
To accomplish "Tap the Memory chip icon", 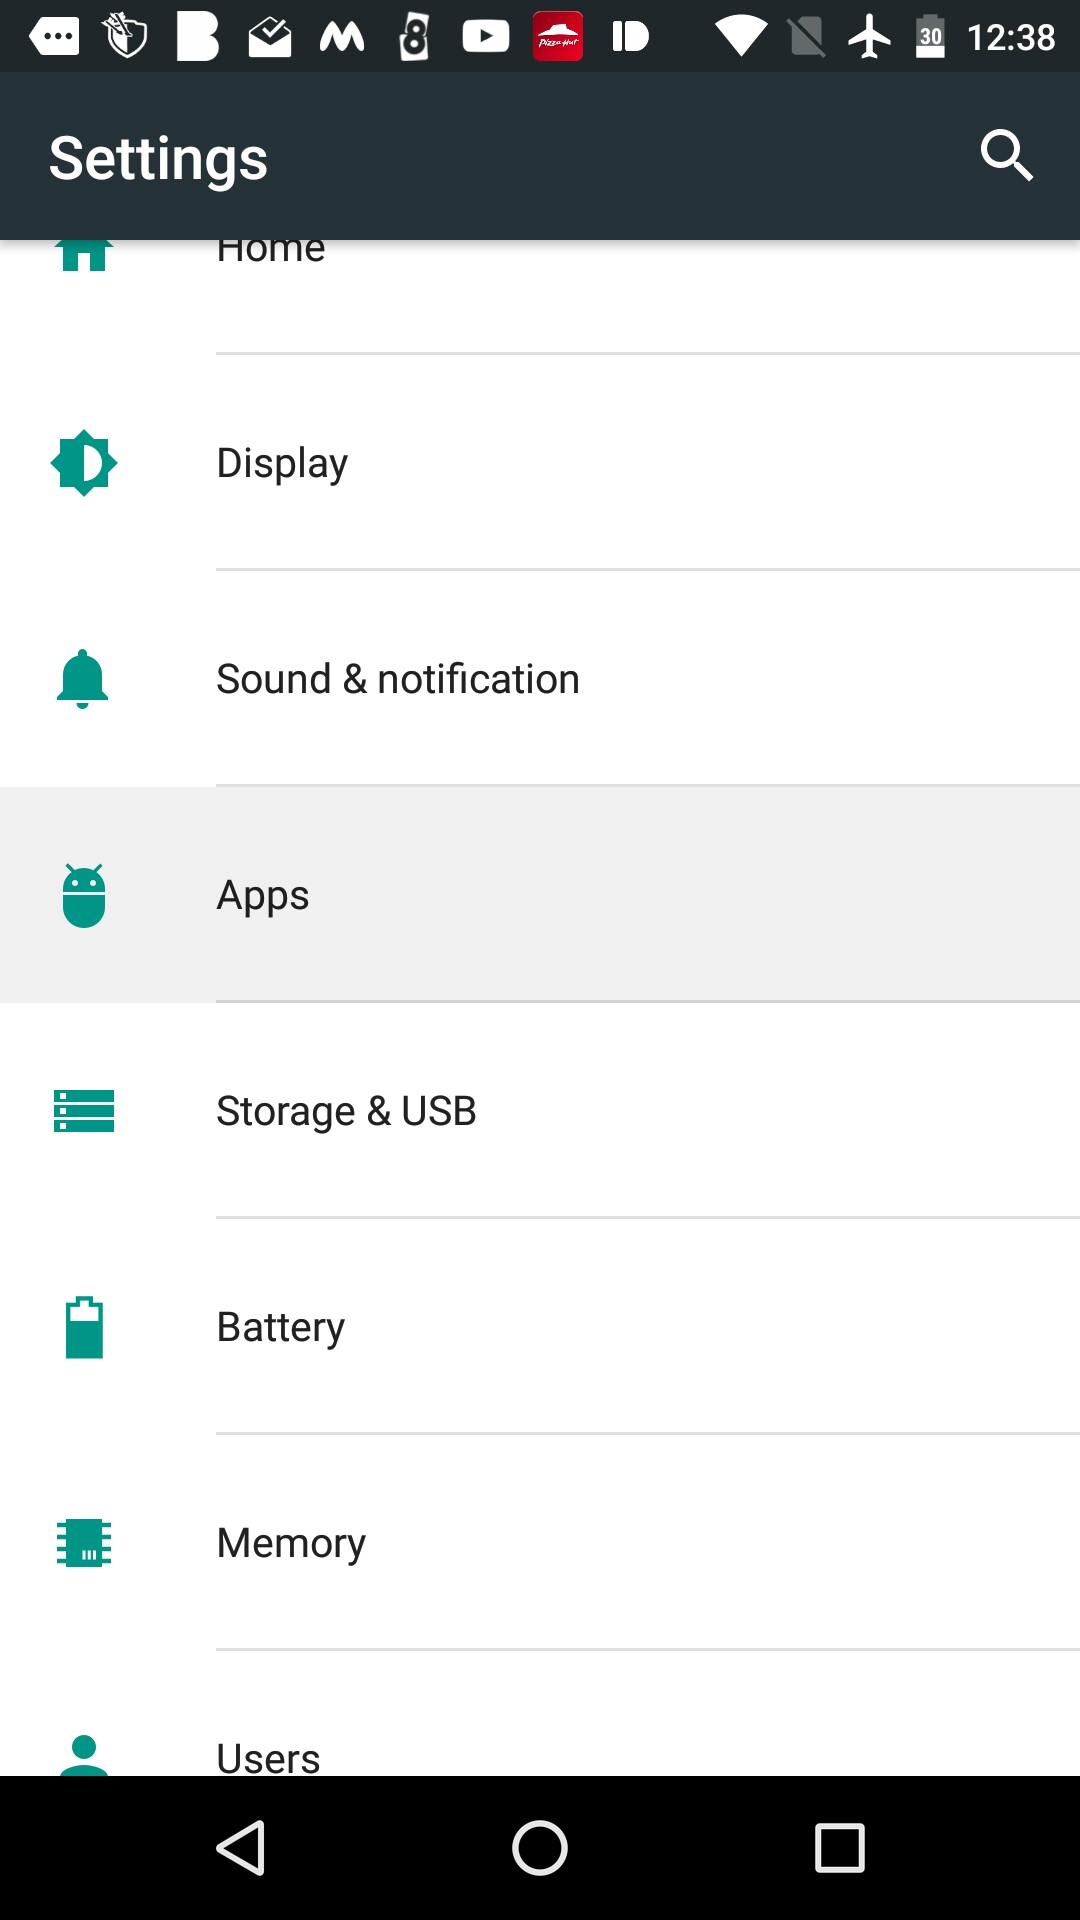I will click(84, 1543).
